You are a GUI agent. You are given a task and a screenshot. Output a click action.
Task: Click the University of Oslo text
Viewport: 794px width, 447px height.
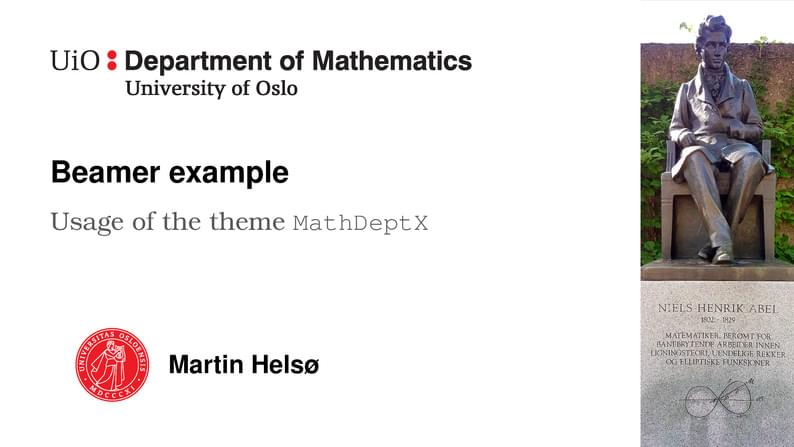pyautogui.click(x=211, y=88)
